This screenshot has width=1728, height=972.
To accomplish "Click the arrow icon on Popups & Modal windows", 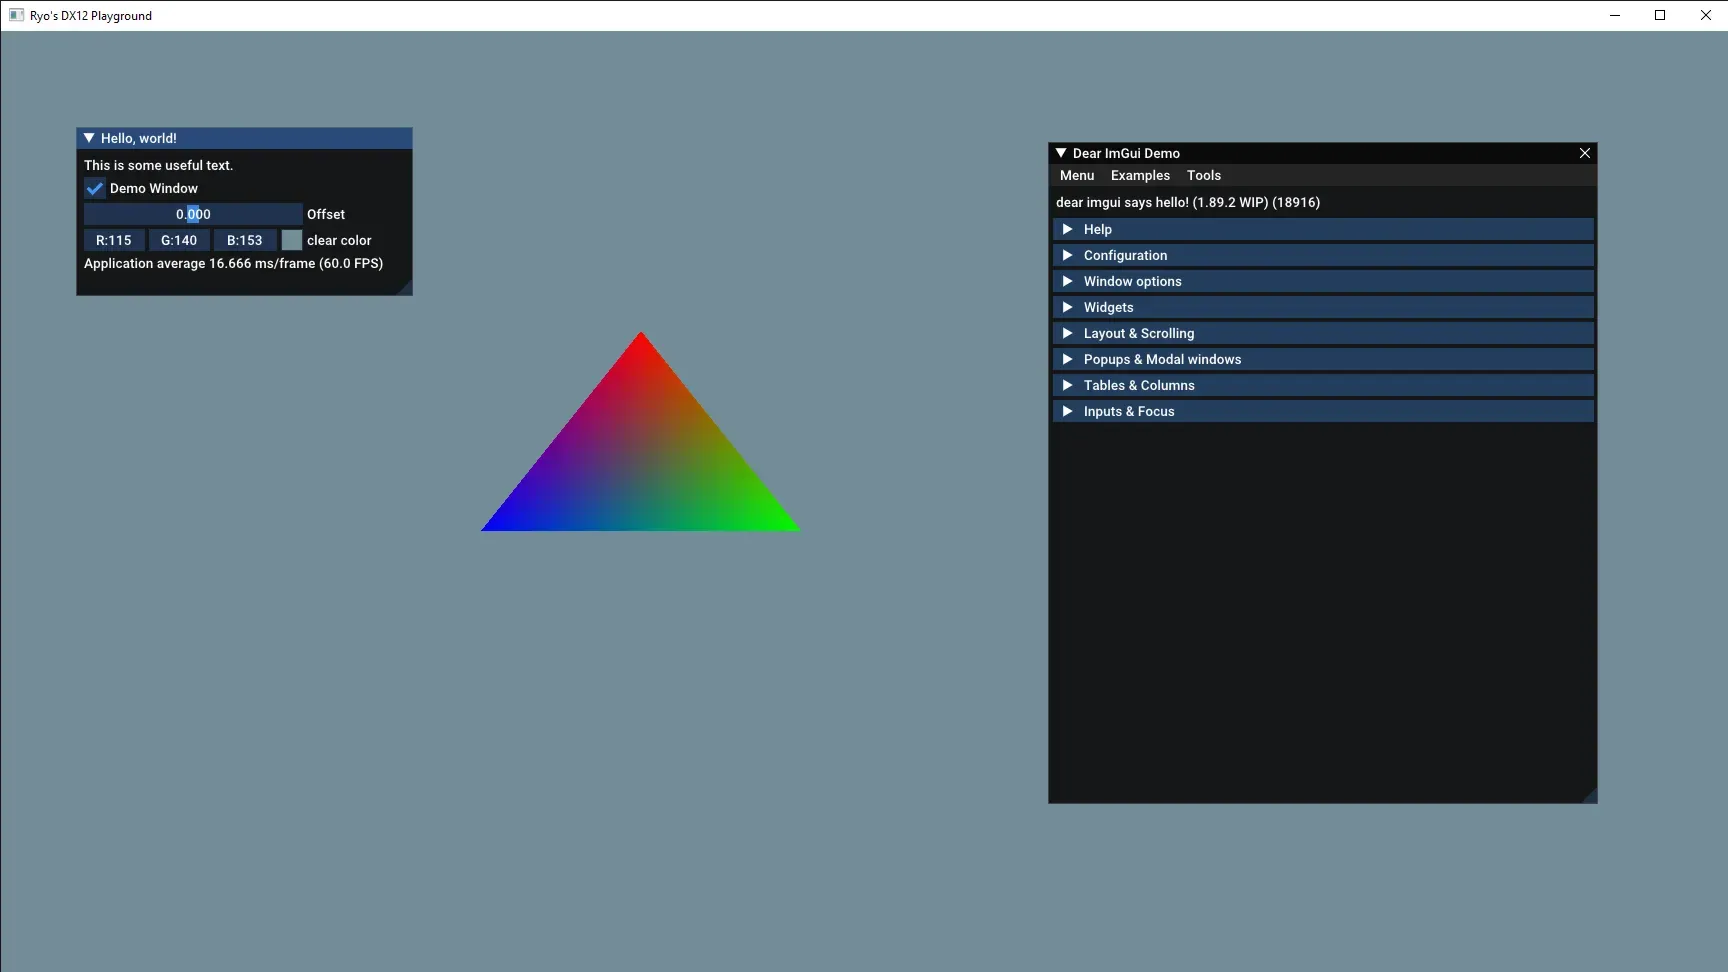I will (1068, 359).
